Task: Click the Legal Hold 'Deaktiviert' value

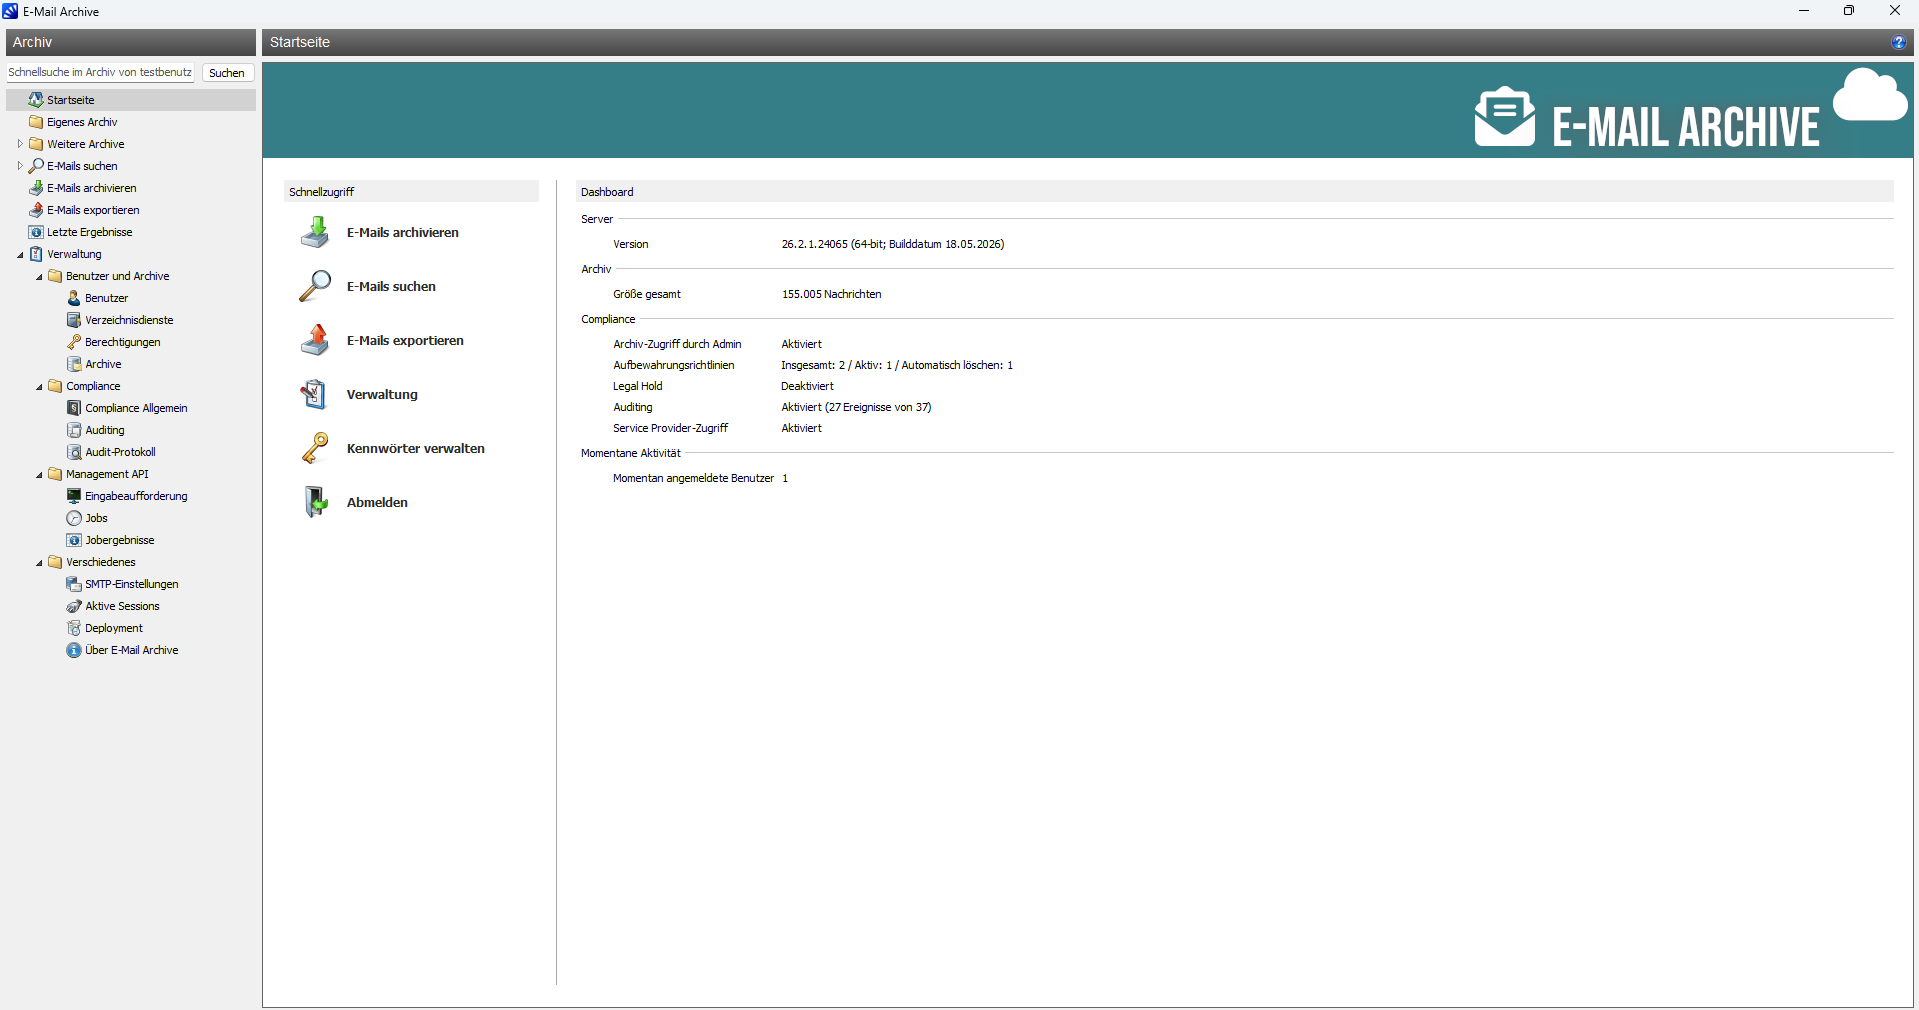Action: point(807,386)
